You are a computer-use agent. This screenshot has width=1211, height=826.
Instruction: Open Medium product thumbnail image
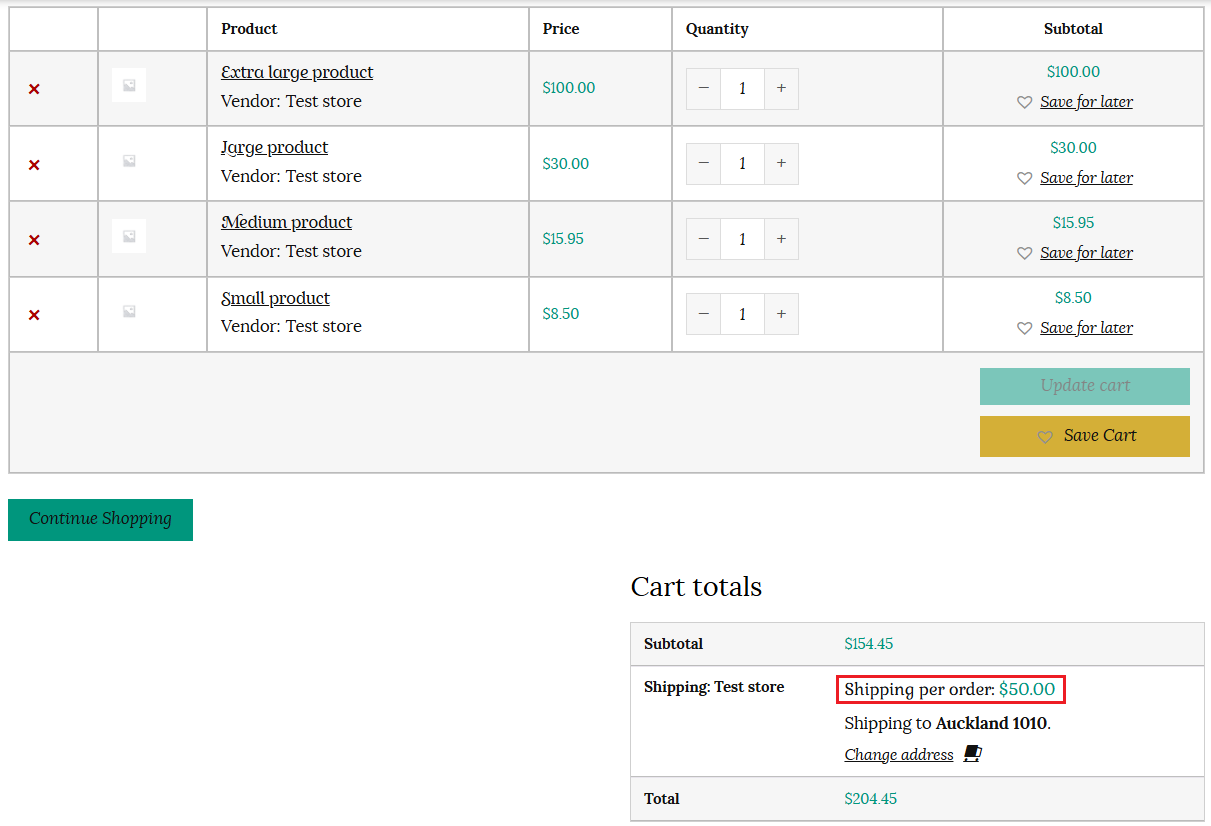(x=129, y=236)
